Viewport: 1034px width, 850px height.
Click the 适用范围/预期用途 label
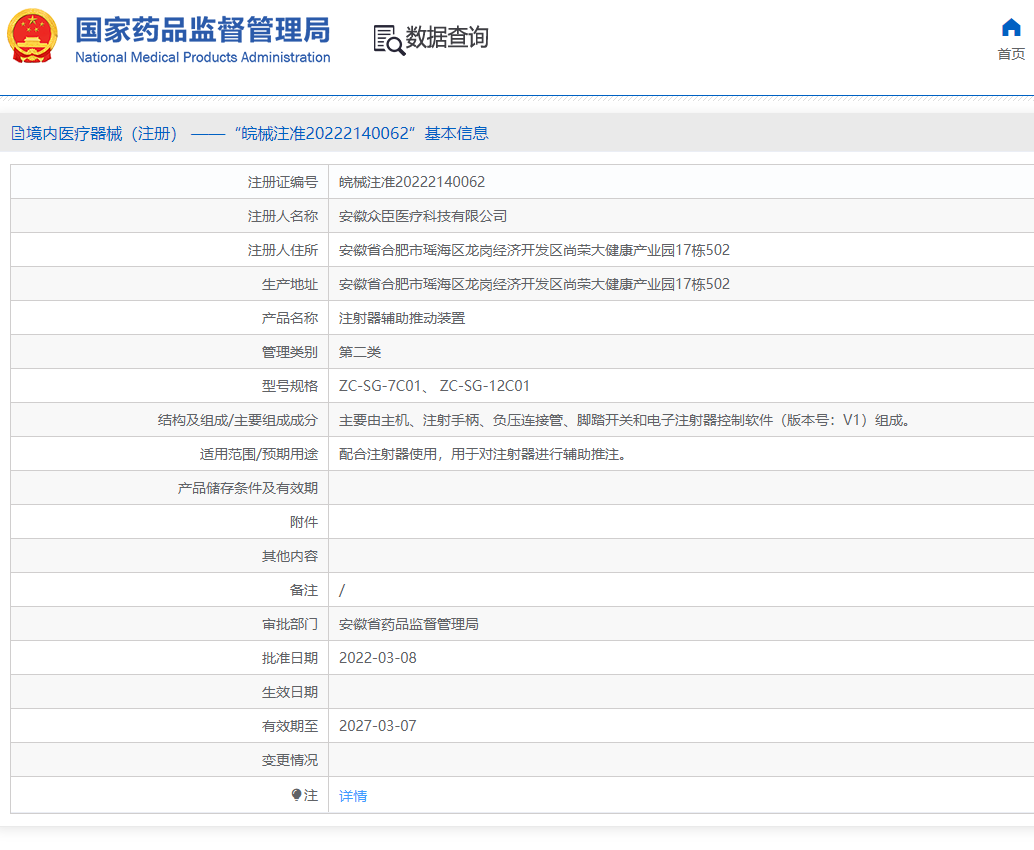coord(259,454)
